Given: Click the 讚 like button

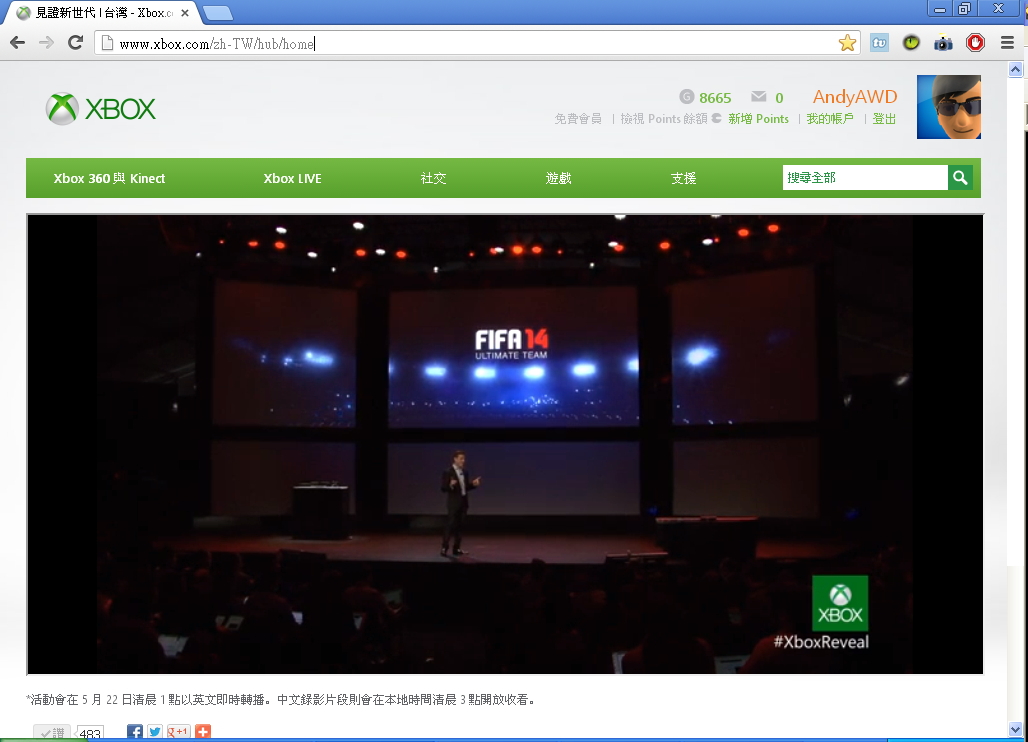Looking at the screenshot, I should click(x=52, y=733).
